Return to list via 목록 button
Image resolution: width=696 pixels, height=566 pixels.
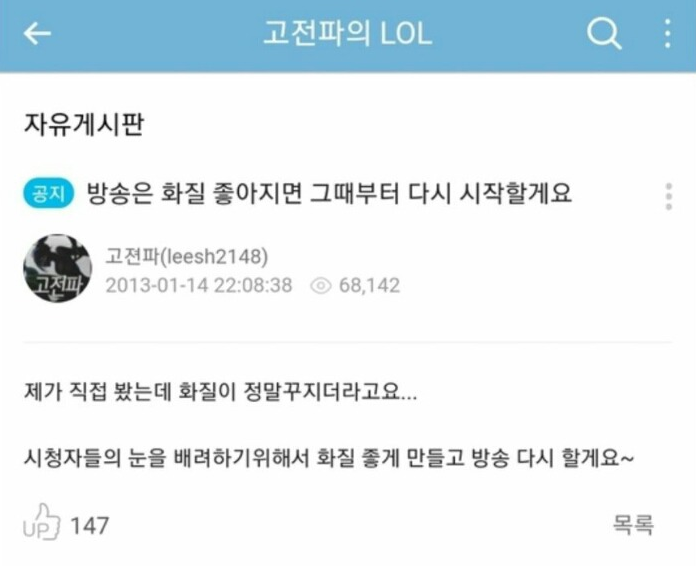click(x=633, y=524)
